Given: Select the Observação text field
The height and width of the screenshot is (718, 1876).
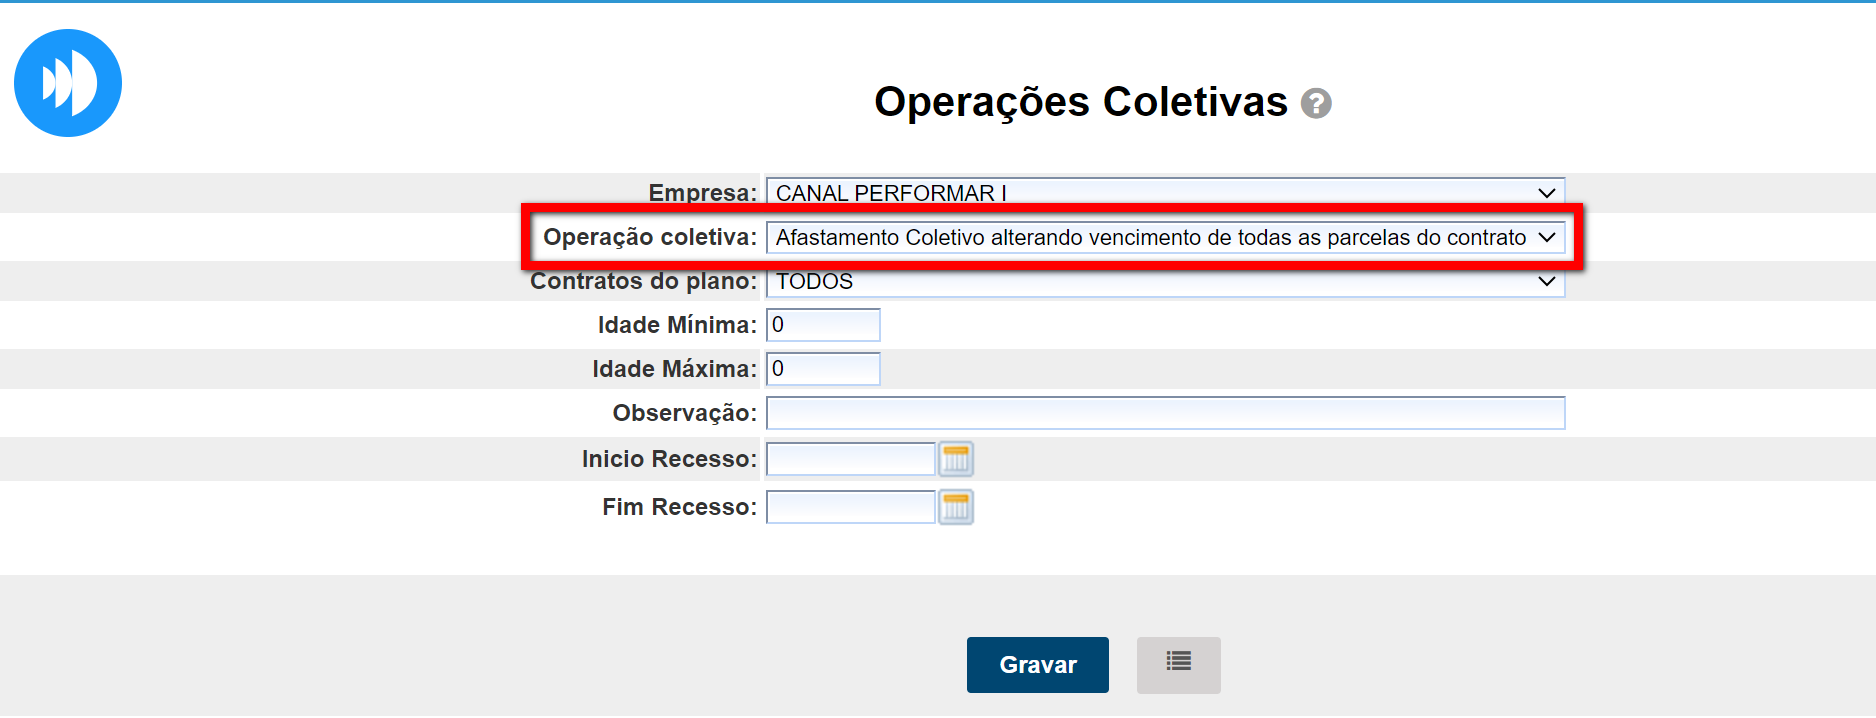Looking at the screenshot, I should click(1165, 413).
